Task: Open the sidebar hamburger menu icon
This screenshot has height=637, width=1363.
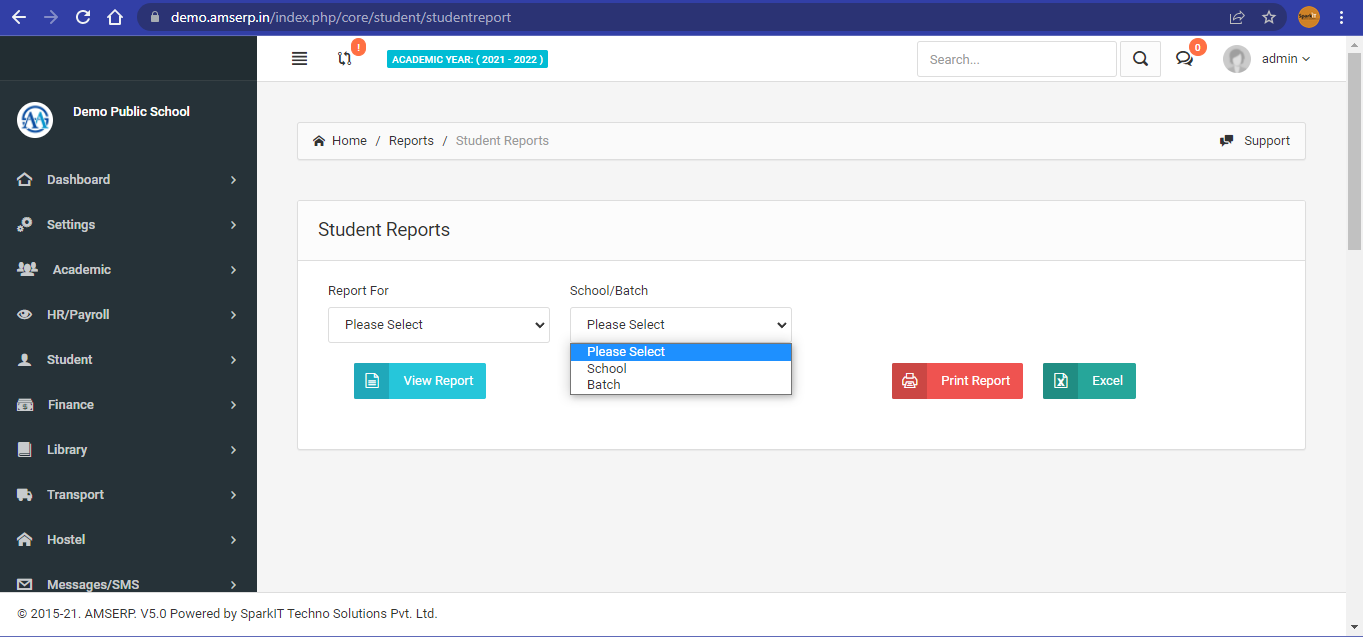Action: point(299,58)
